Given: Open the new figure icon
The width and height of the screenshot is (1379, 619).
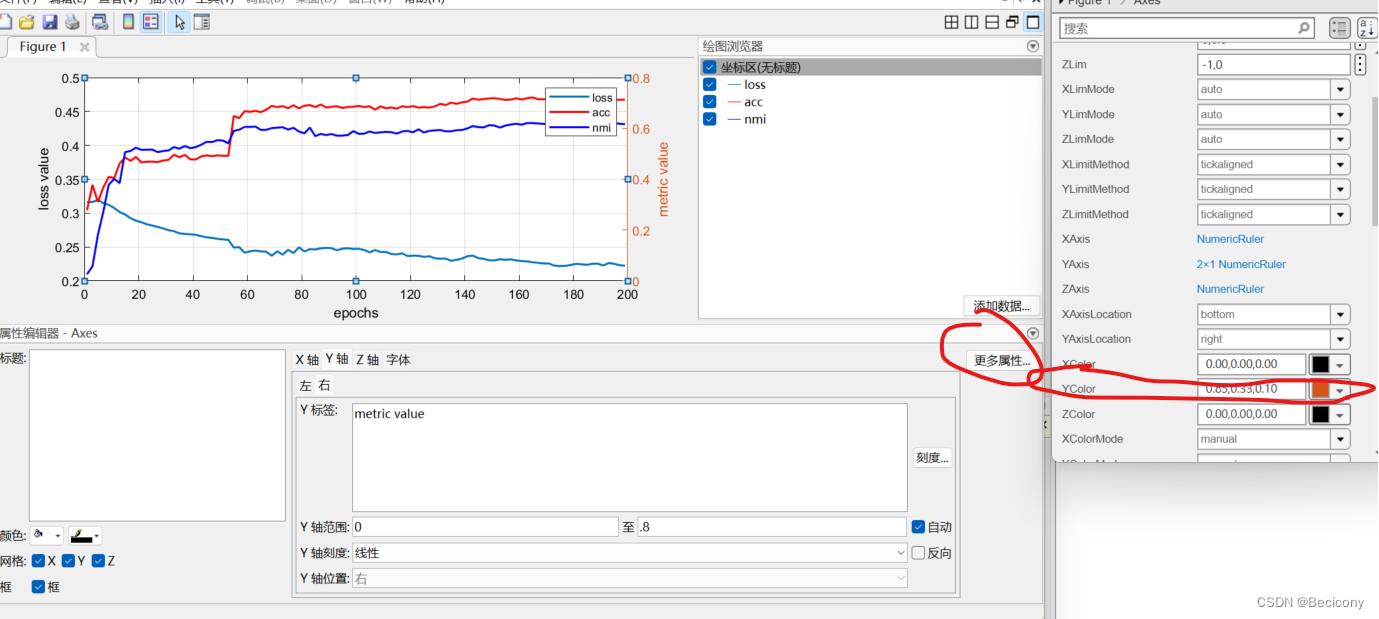Looking at the screenshot, I should 7,22.
